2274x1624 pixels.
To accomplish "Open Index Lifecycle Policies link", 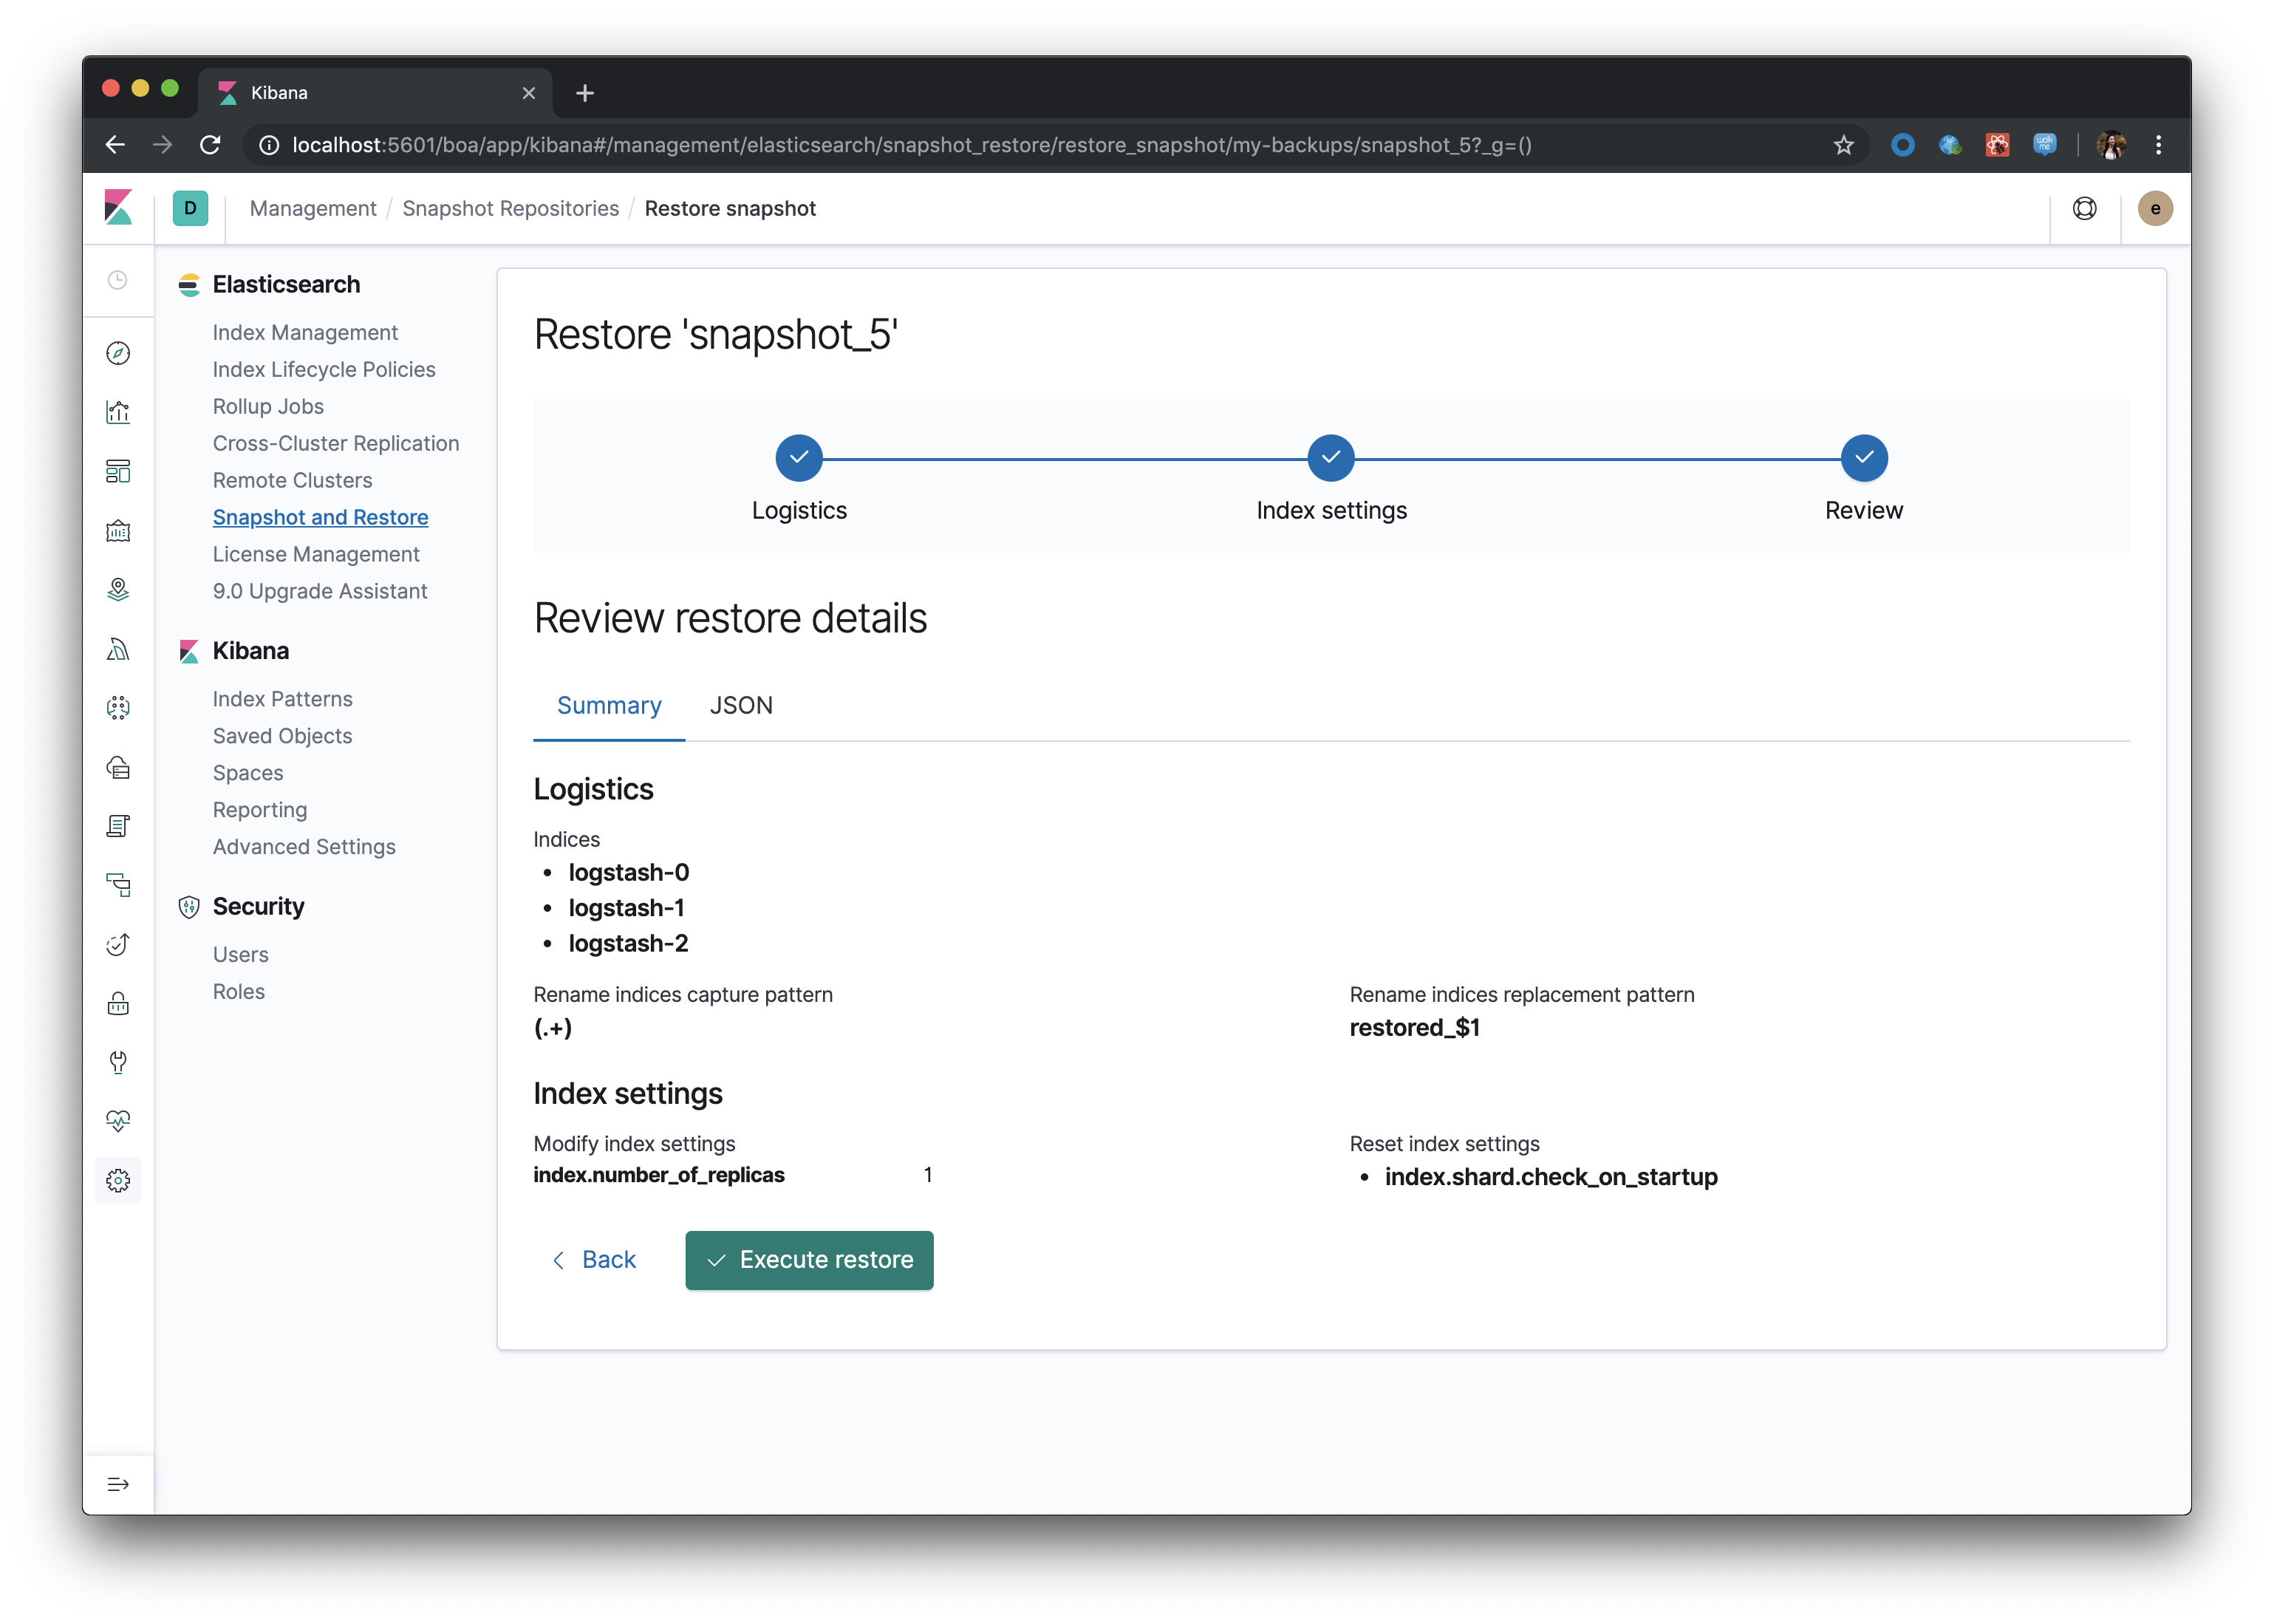I will tap(324, 369).
